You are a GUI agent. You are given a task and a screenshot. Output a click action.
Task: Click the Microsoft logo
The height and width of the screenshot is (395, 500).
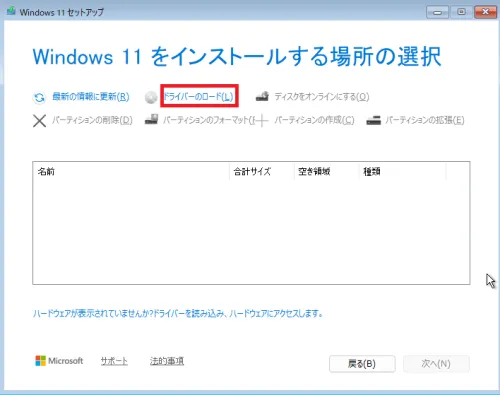click(x=59, y=361)
